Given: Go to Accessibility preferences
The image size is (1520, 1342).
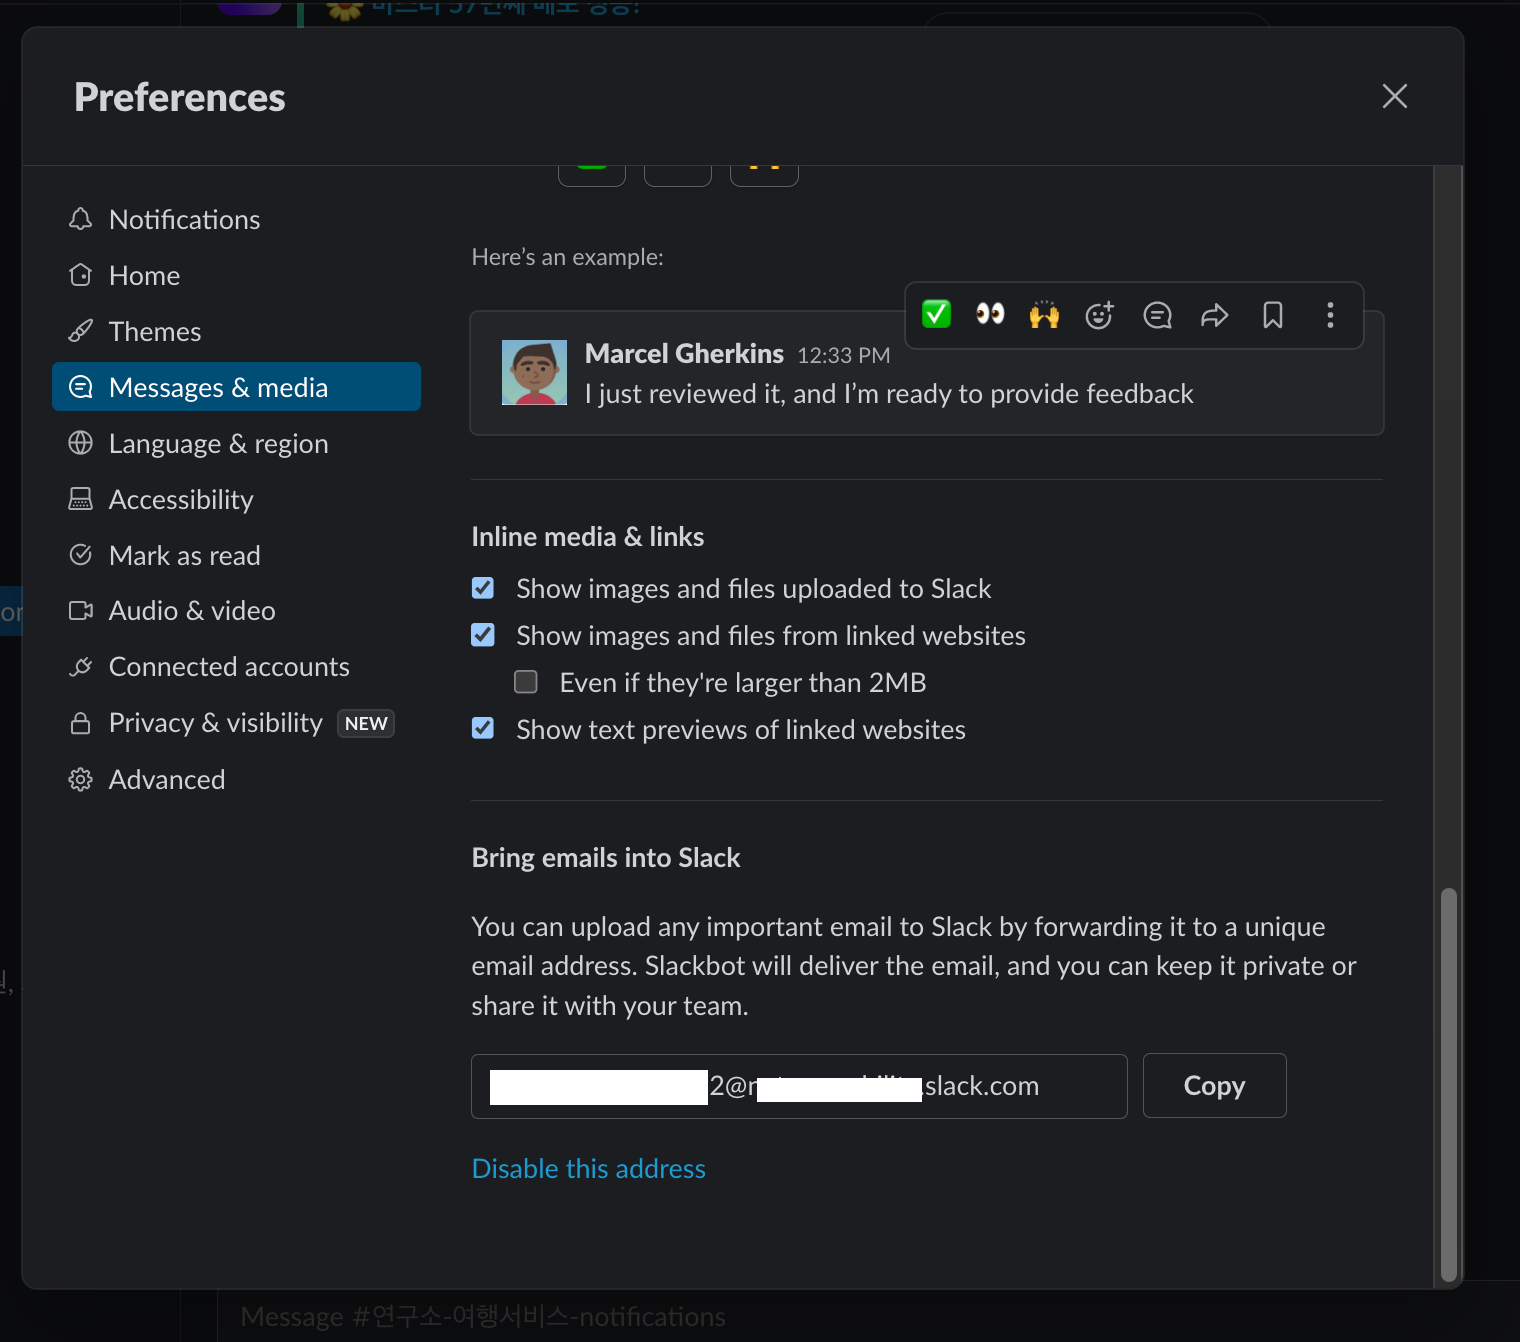Looking at the screenshot, I should [236, 499].
